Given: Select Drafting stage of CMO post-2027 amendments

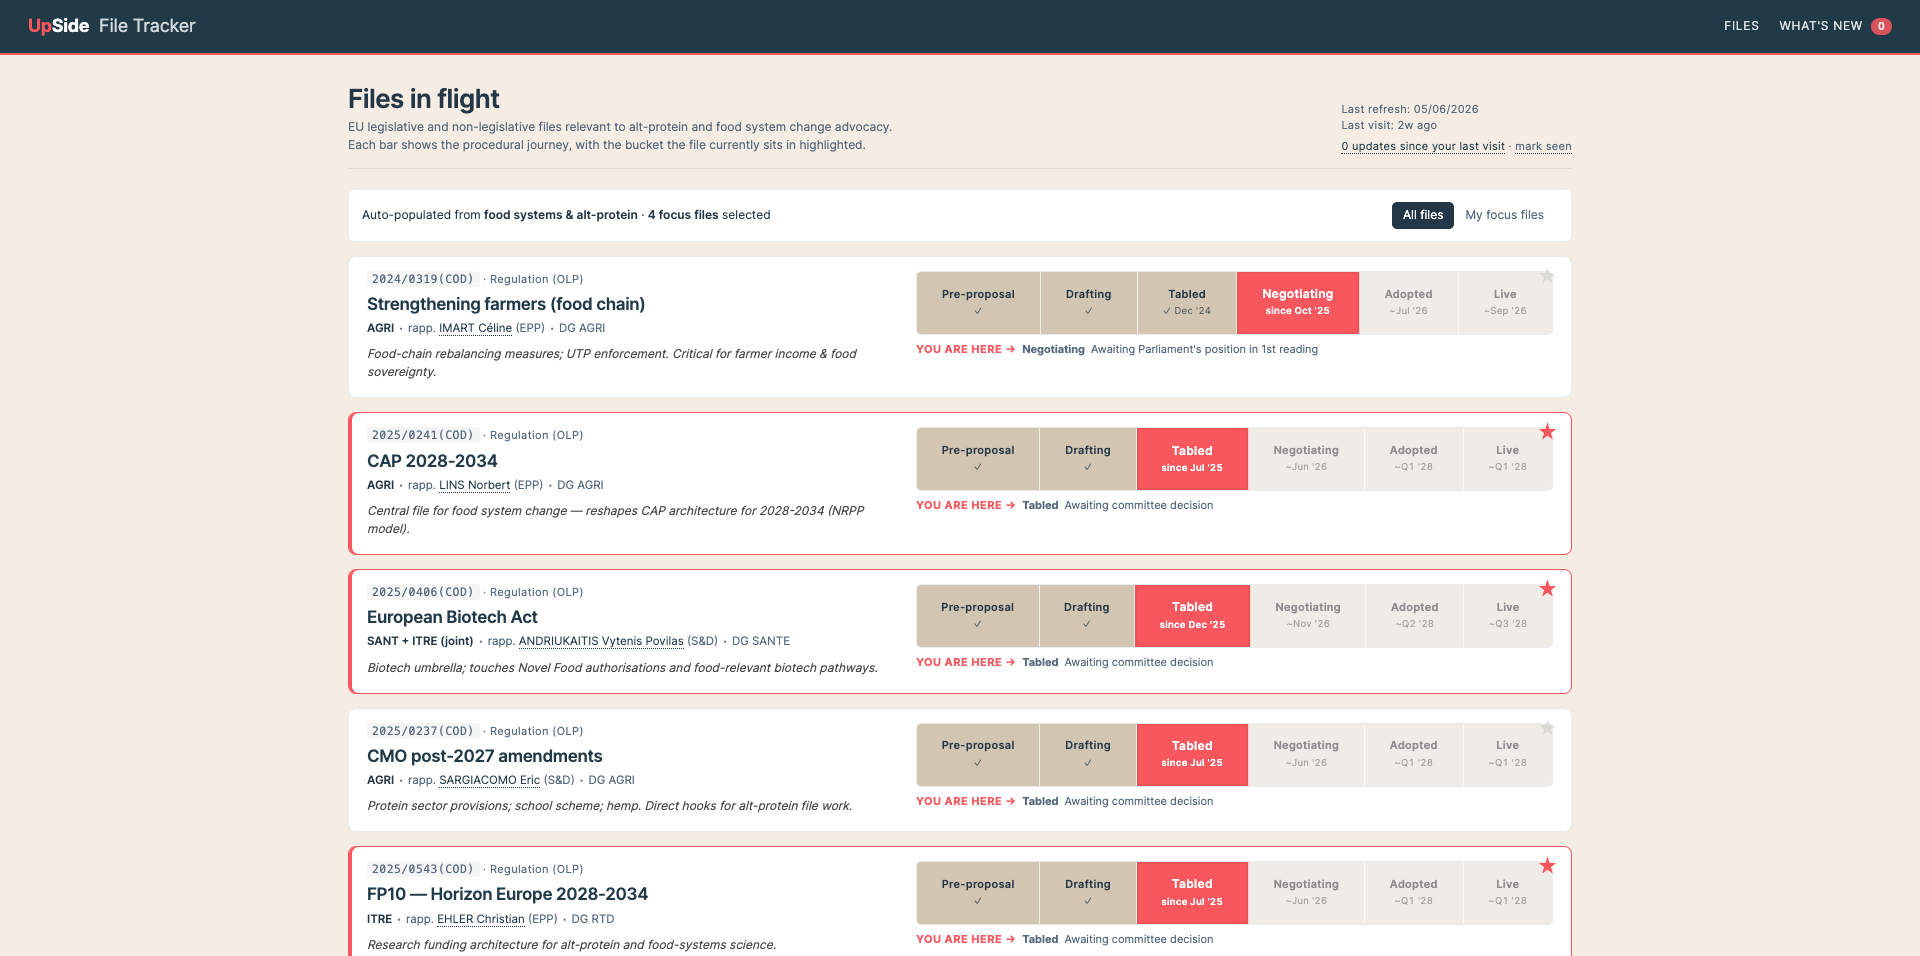Looking at the screenshot, I should (x=1088, y=755).
